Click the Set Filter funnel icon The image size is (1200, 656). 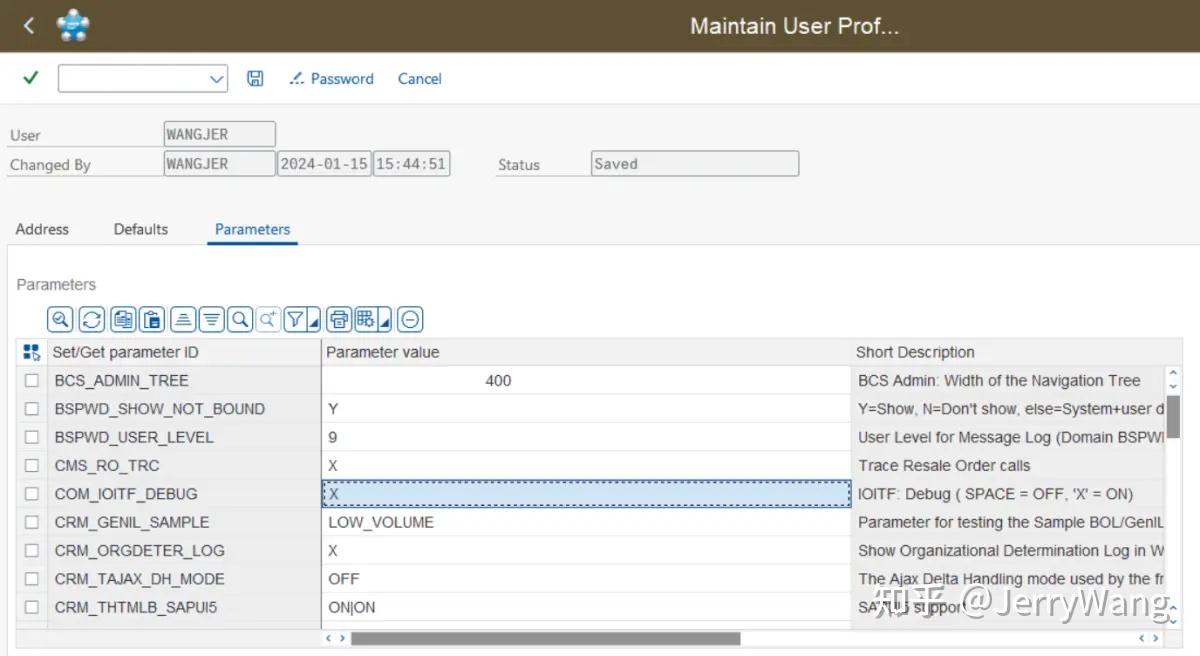[295, 319]
